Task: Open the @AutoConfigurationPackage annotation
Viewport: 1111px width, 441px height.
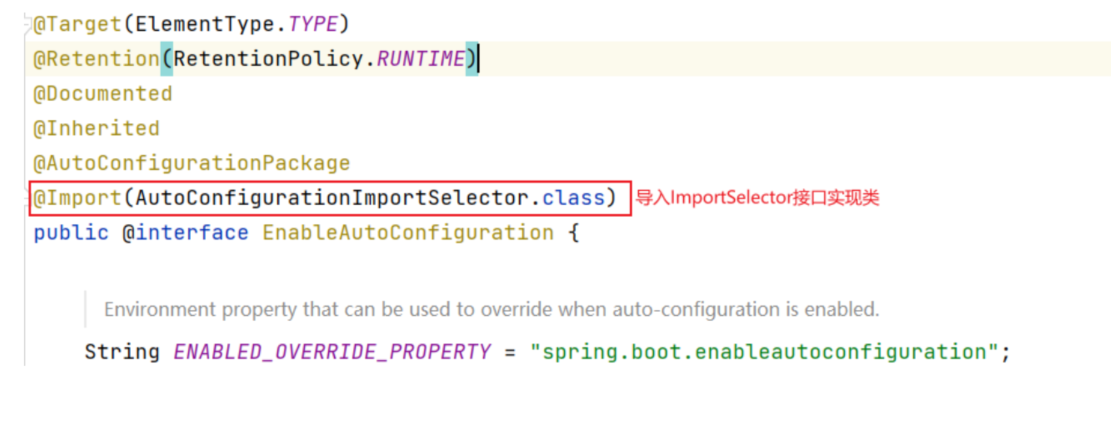Action: pyautogui.click(x=192, y=163)
